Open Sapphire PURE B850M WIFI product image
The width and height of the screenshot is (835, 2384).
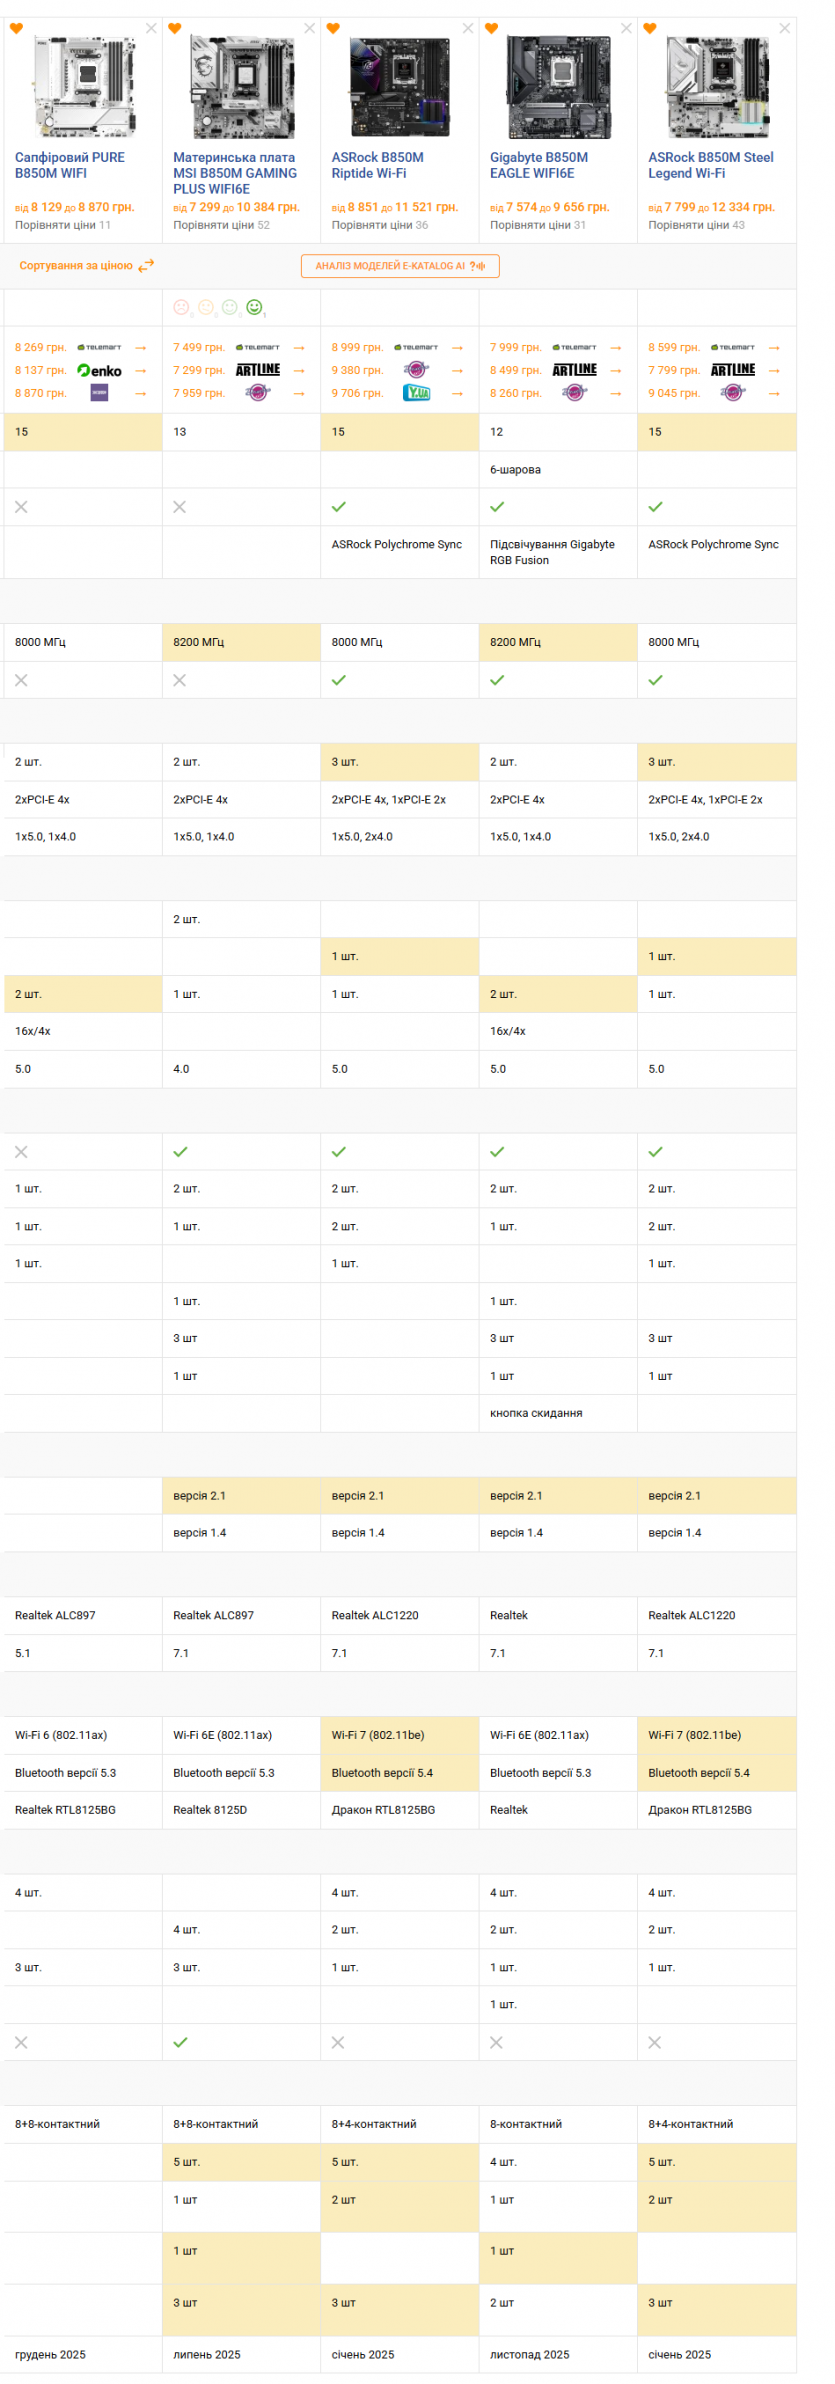[83, 88]
